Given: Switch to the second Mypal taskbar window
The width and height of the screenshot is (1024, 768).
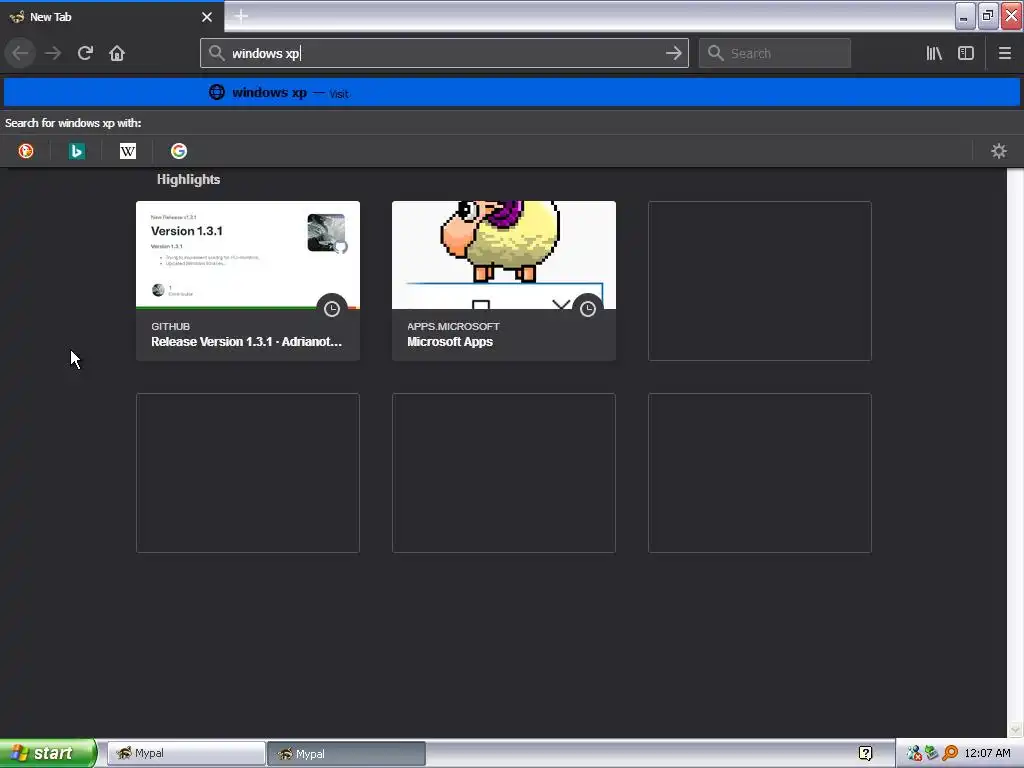Looking at the screenshot, I should (346, 754).
